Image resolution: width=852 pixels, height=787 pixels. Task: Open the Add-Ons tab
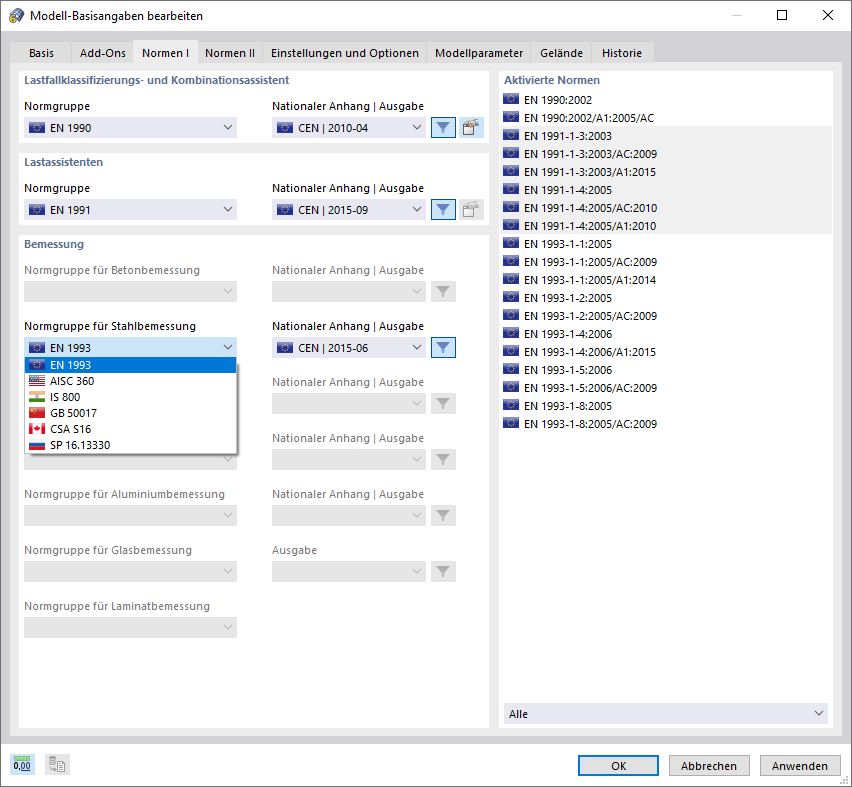coord(103,53)
